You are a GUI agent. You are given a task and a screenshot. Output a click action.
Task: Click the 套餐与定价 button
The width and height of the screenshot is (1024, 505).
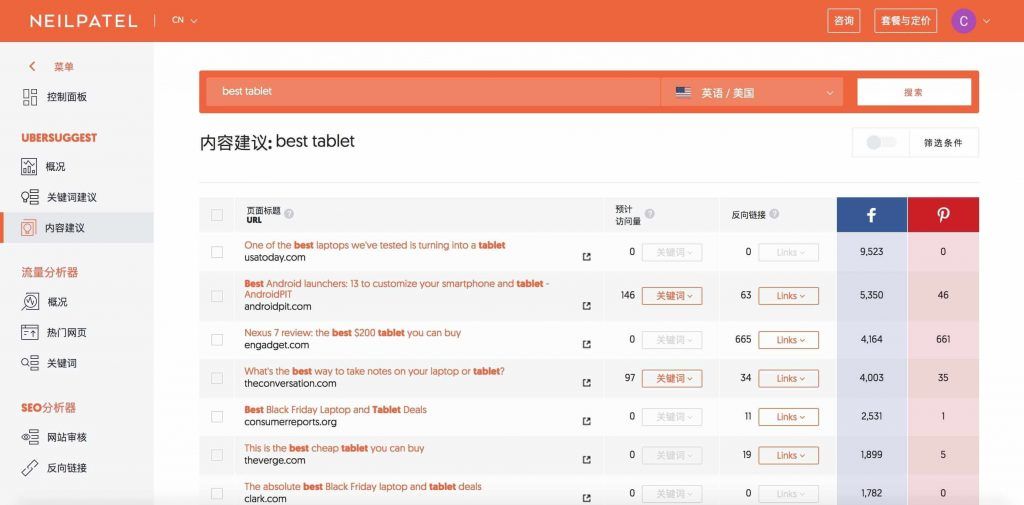click(905, 21)
